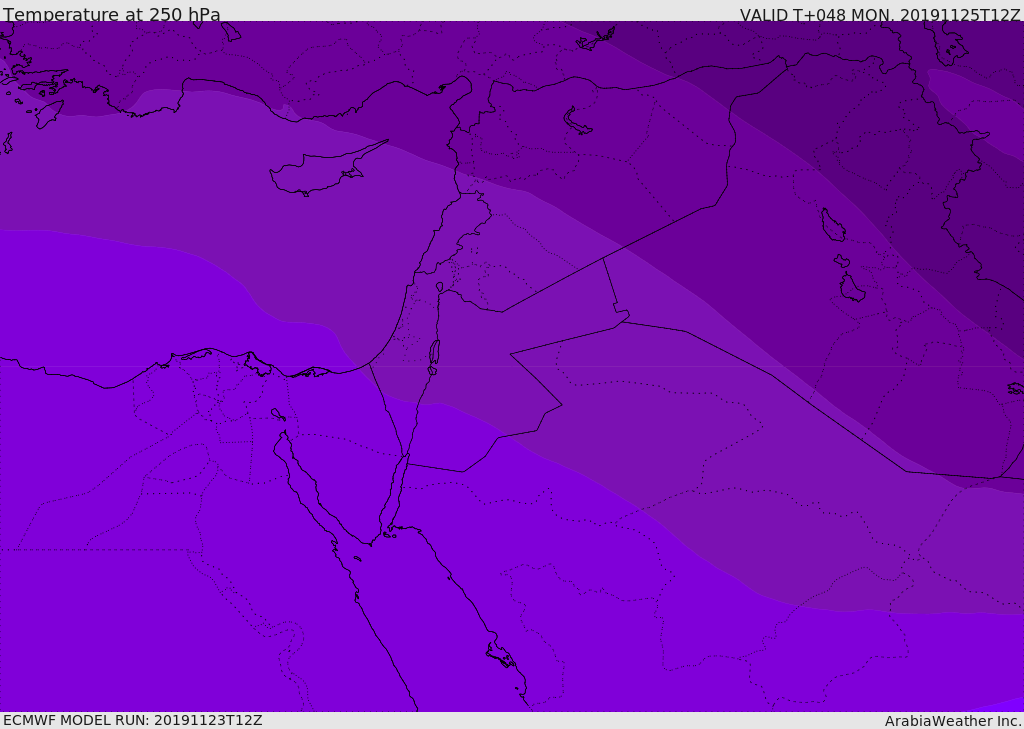Click the ECMWF MODEL RUN label
The height and width of the screenshot is (729, 1024).
tap(133, 721)
